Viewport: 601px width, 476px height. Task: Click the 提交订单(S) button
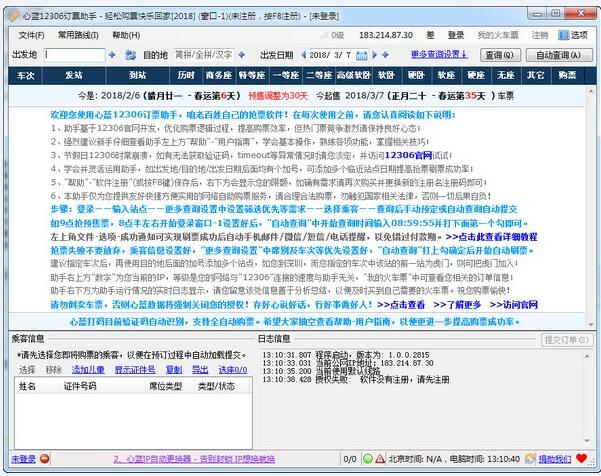point(567,340)
